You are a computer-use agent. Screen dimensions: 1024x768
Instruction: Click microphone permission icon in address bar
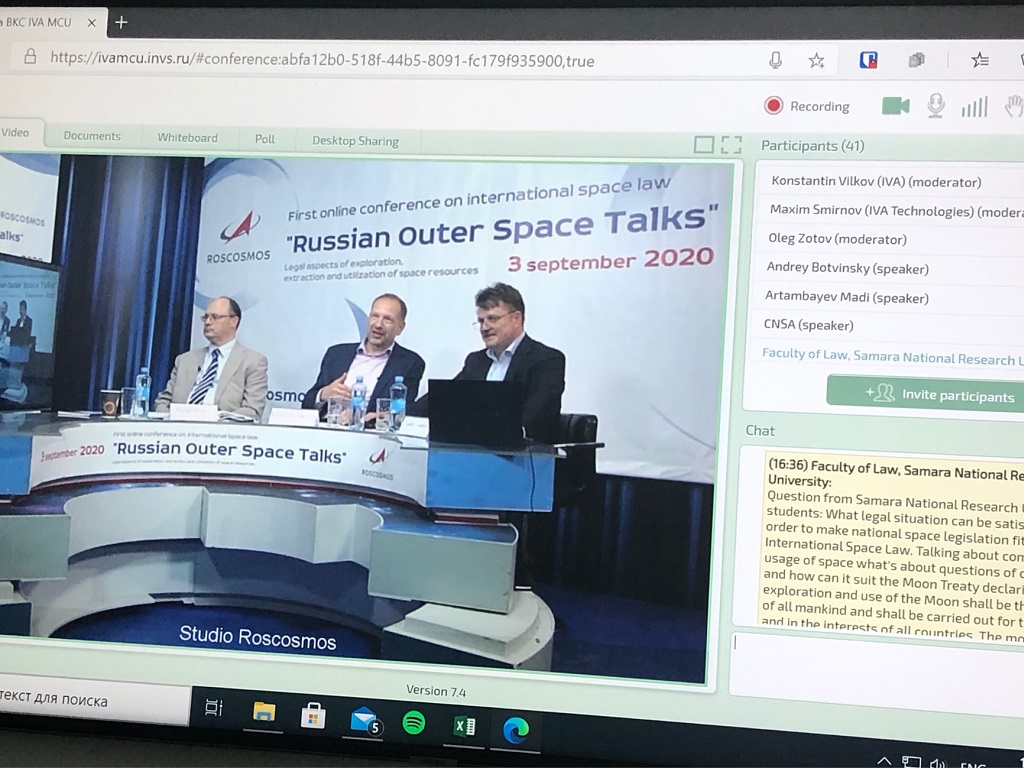pyautogui.click(x=775, y=61)
